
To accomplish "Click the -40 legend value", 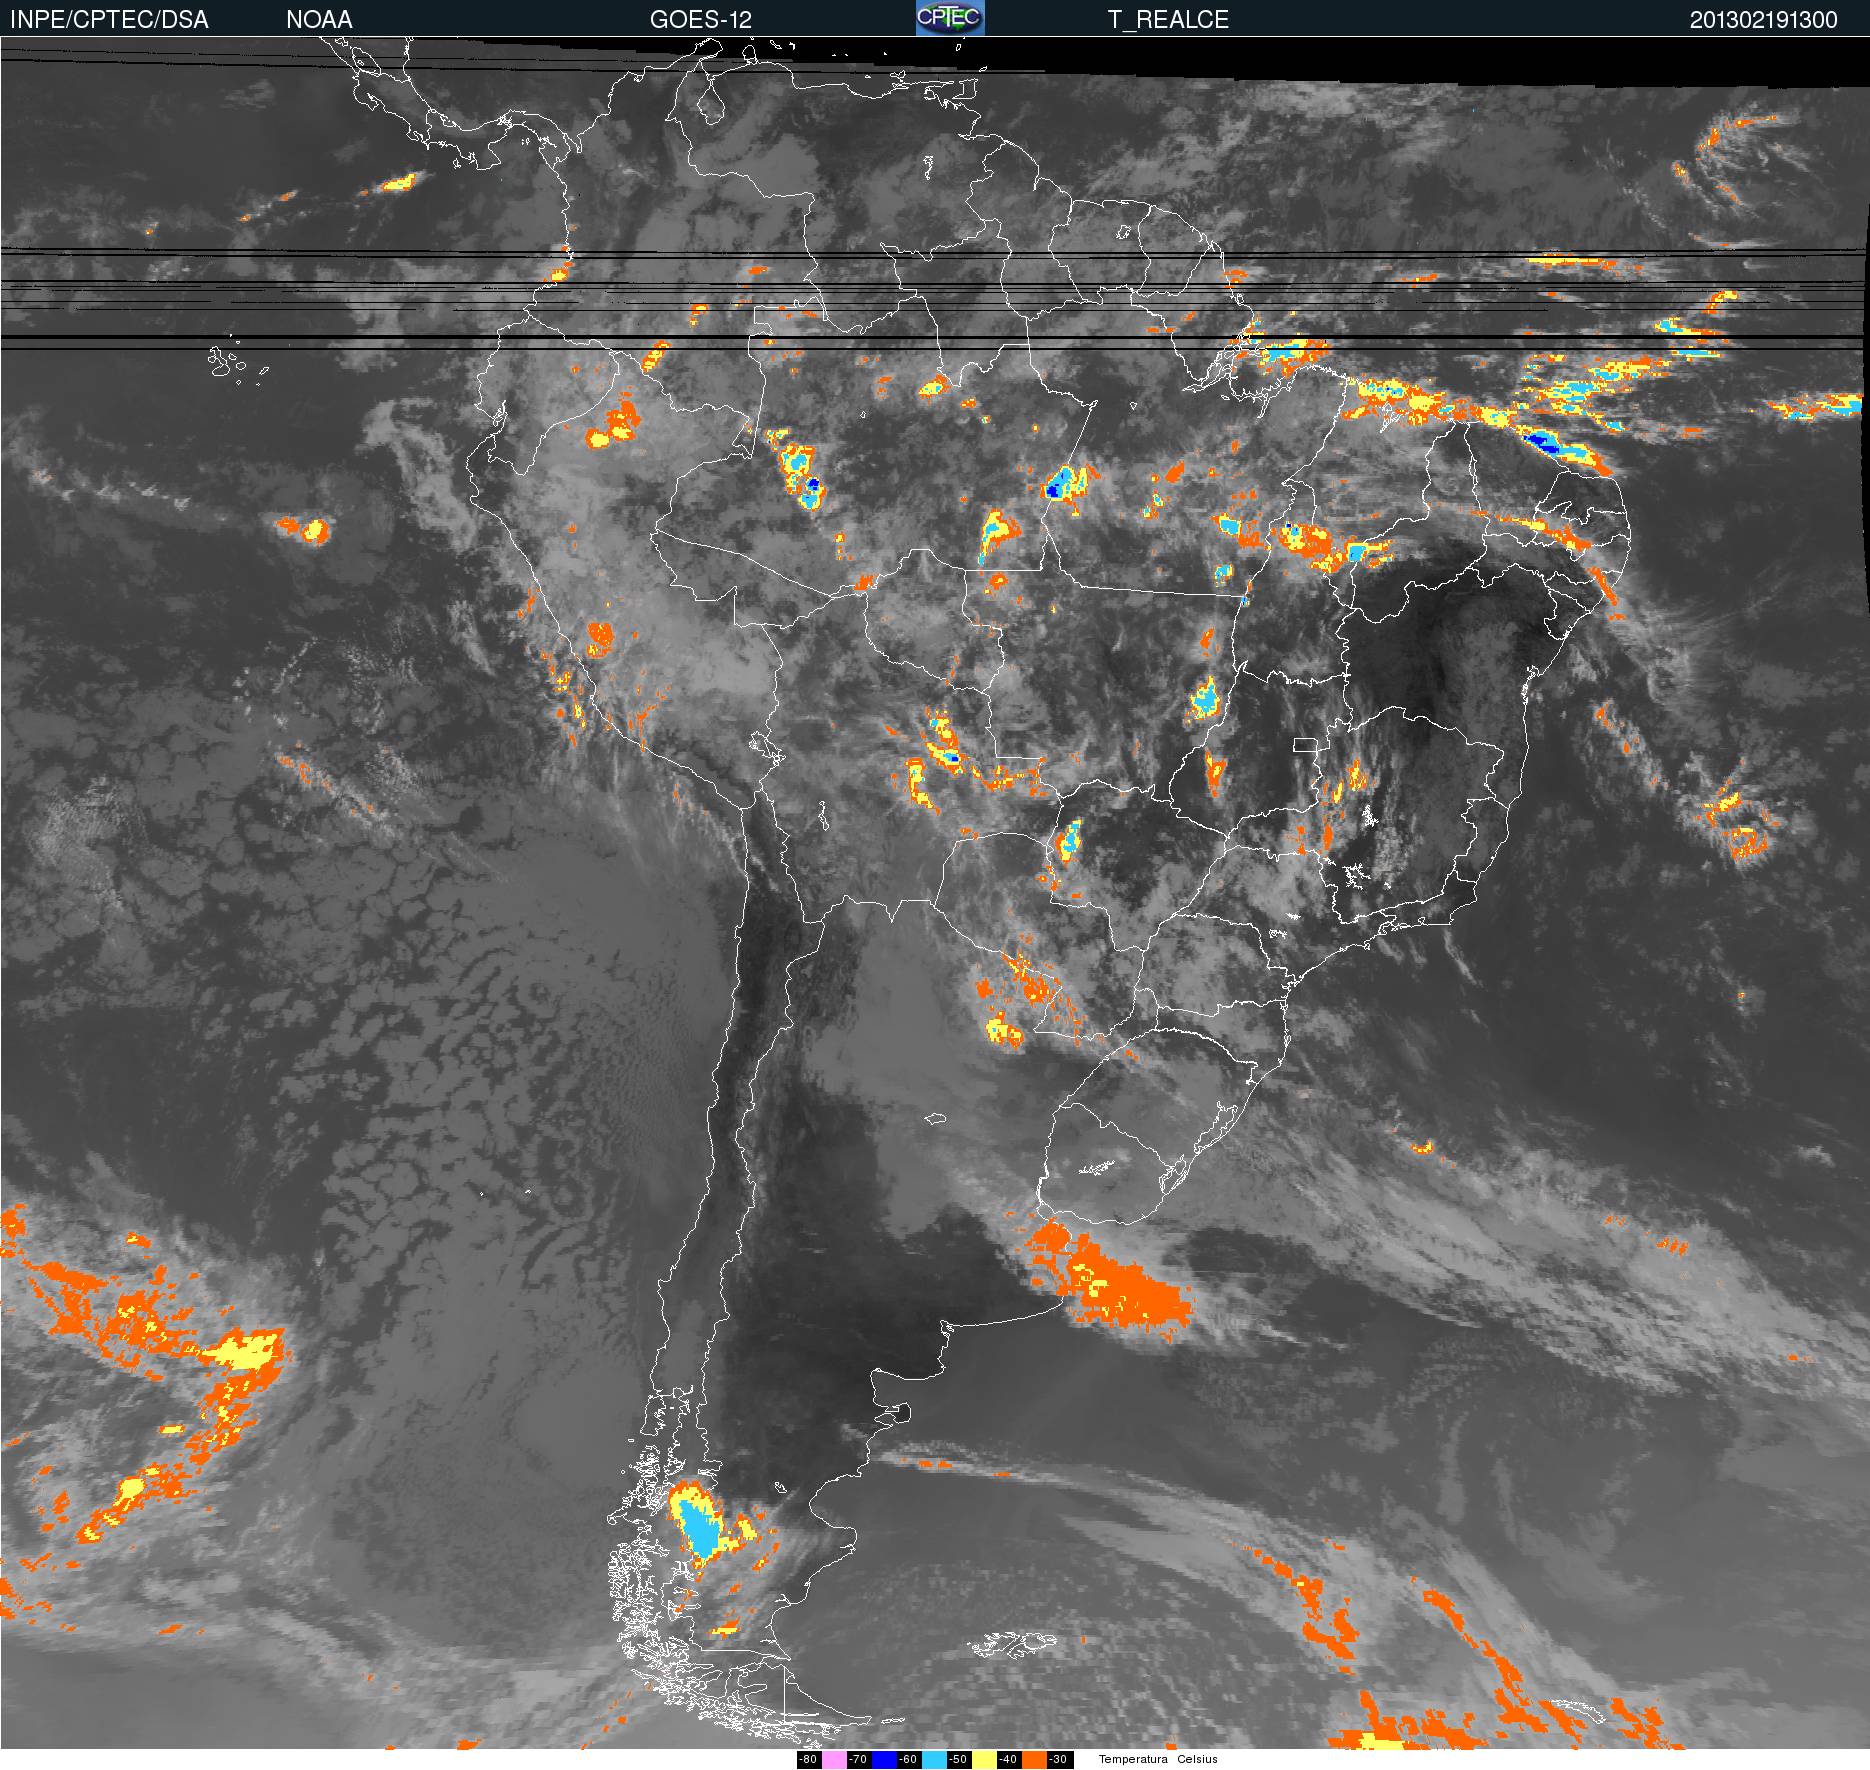I will 1008,1759.
